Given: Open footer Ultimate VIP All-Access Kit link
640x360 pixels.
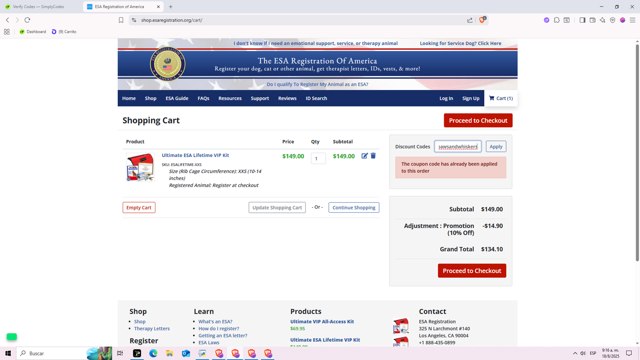Looking at the screenshot, I should tap(322, 322).
